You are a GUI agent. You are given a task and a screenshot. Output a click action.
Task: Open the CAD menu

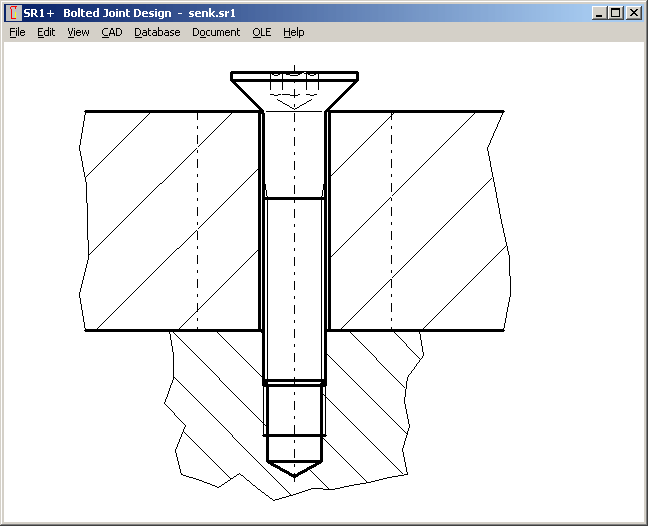112,32
